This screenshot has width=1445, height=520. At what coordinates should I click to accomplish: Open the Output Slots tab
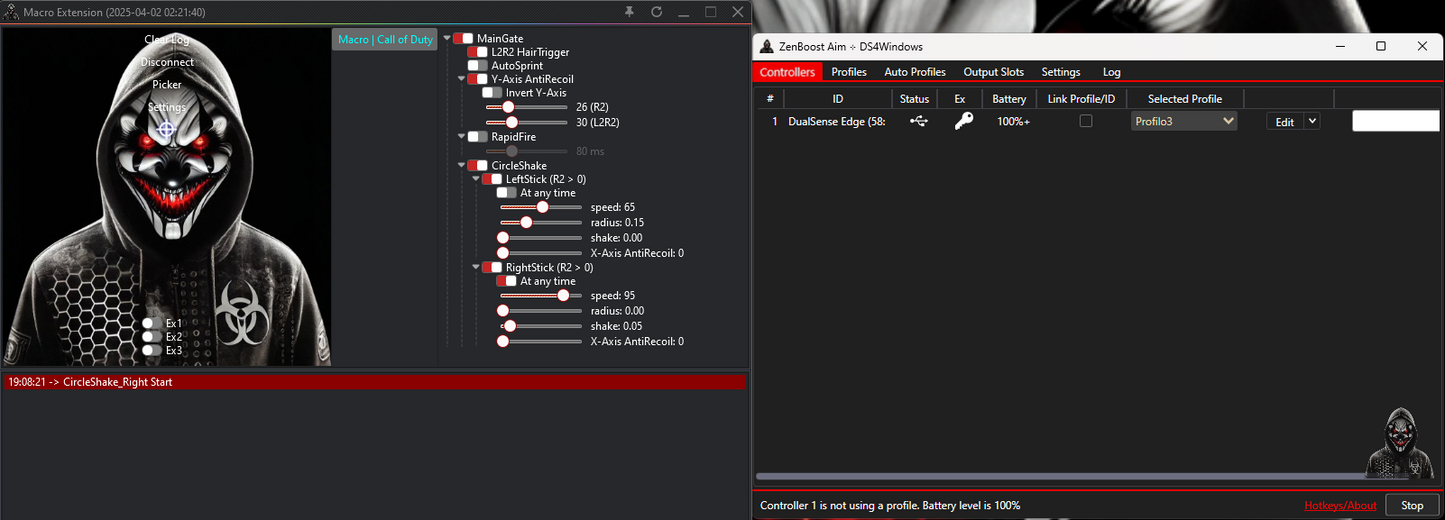coord(994,72)
